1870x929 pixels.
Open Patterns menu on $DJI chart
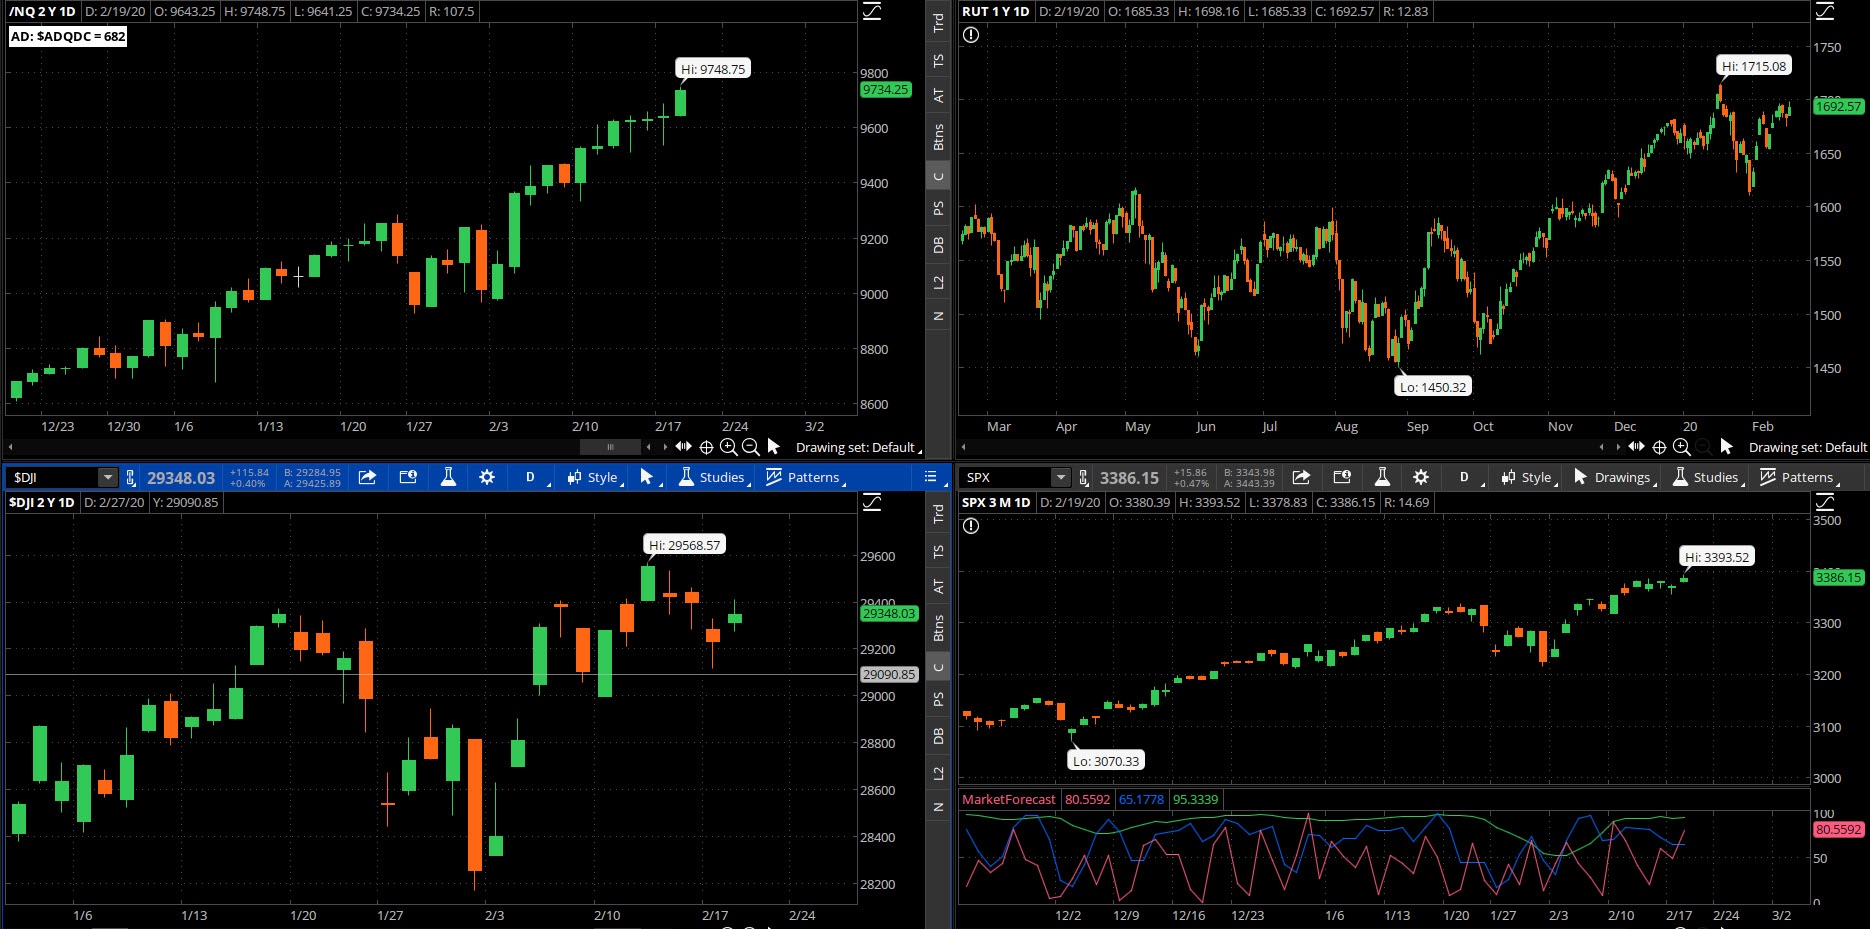coord(805,477)
